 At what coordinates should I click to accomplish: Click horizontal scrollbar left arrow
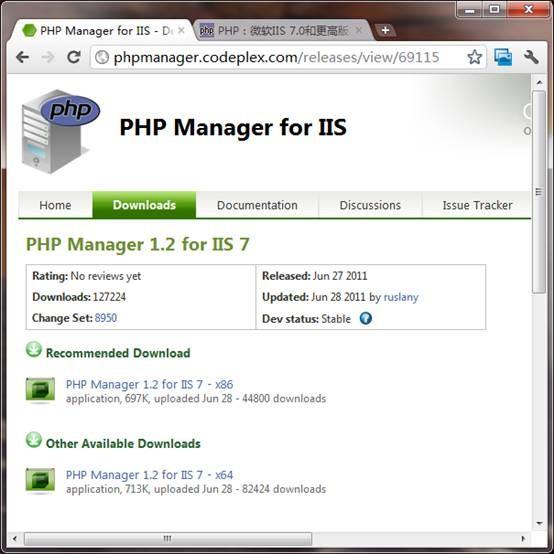(14, 538)
